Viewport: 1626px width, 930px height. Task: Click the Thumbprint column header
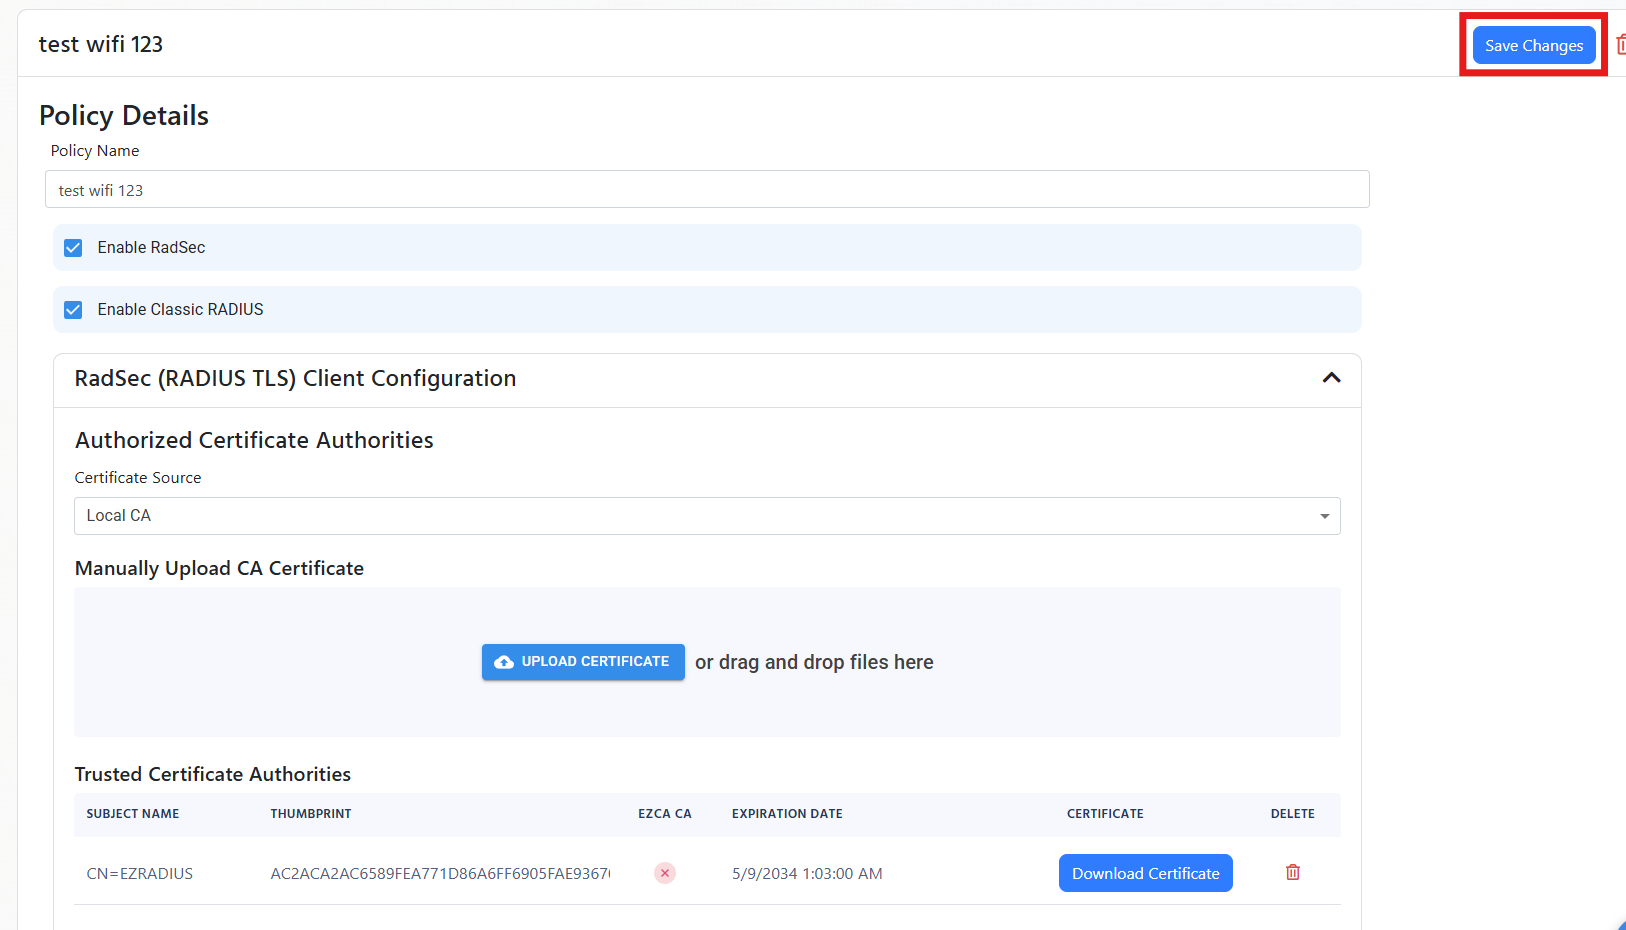311,814
